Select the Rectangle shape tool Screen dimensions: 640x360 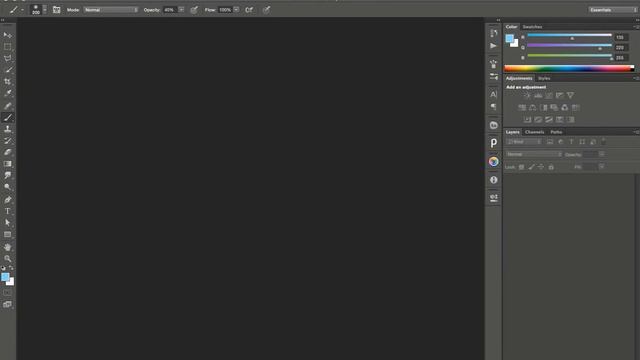pos(8,234)
